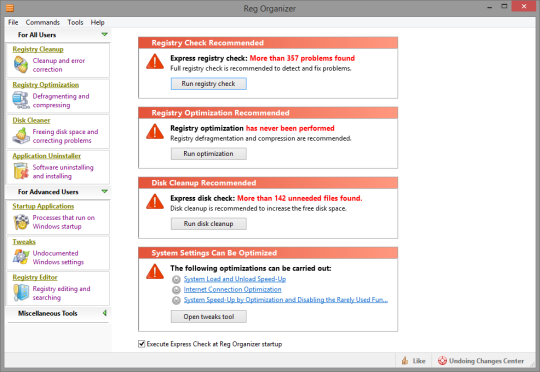Click the Run disk cleanup button

[x=209, y=224]
